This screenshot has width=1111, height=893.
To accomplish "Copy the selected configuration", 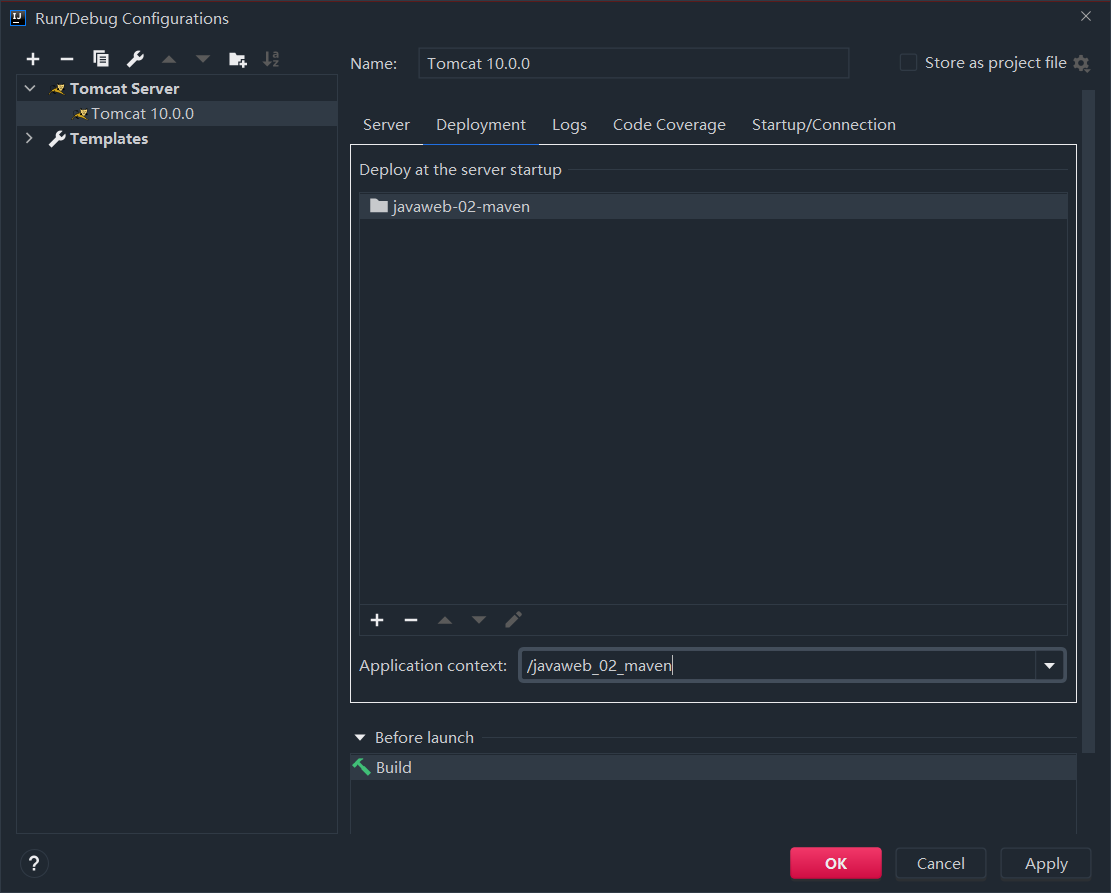I will (x=101, y=59).
